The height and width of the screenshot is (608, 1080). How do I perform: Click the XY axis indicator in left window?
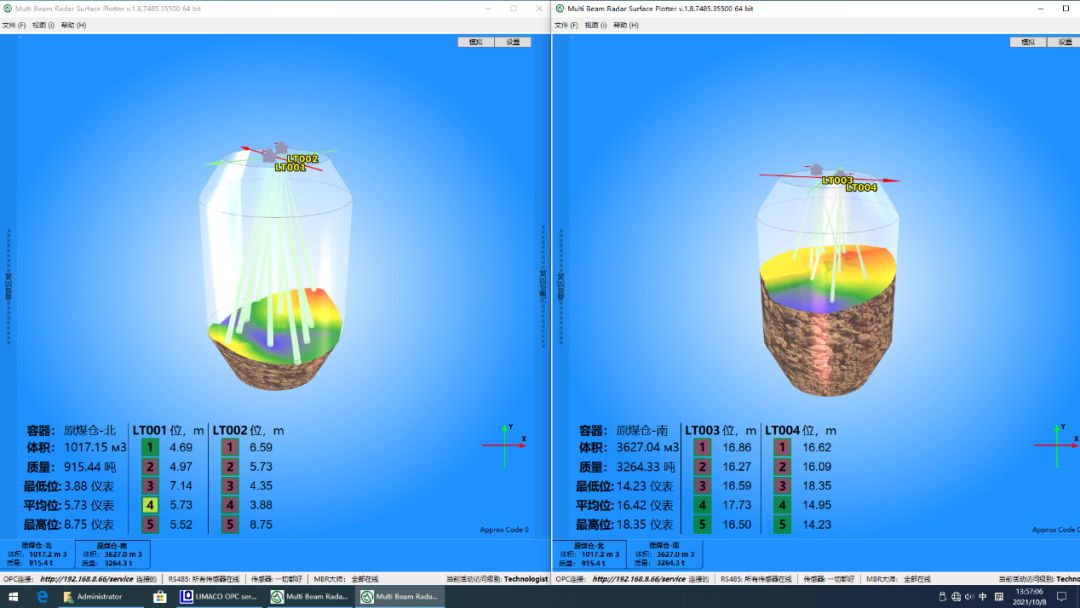(504, 445)
